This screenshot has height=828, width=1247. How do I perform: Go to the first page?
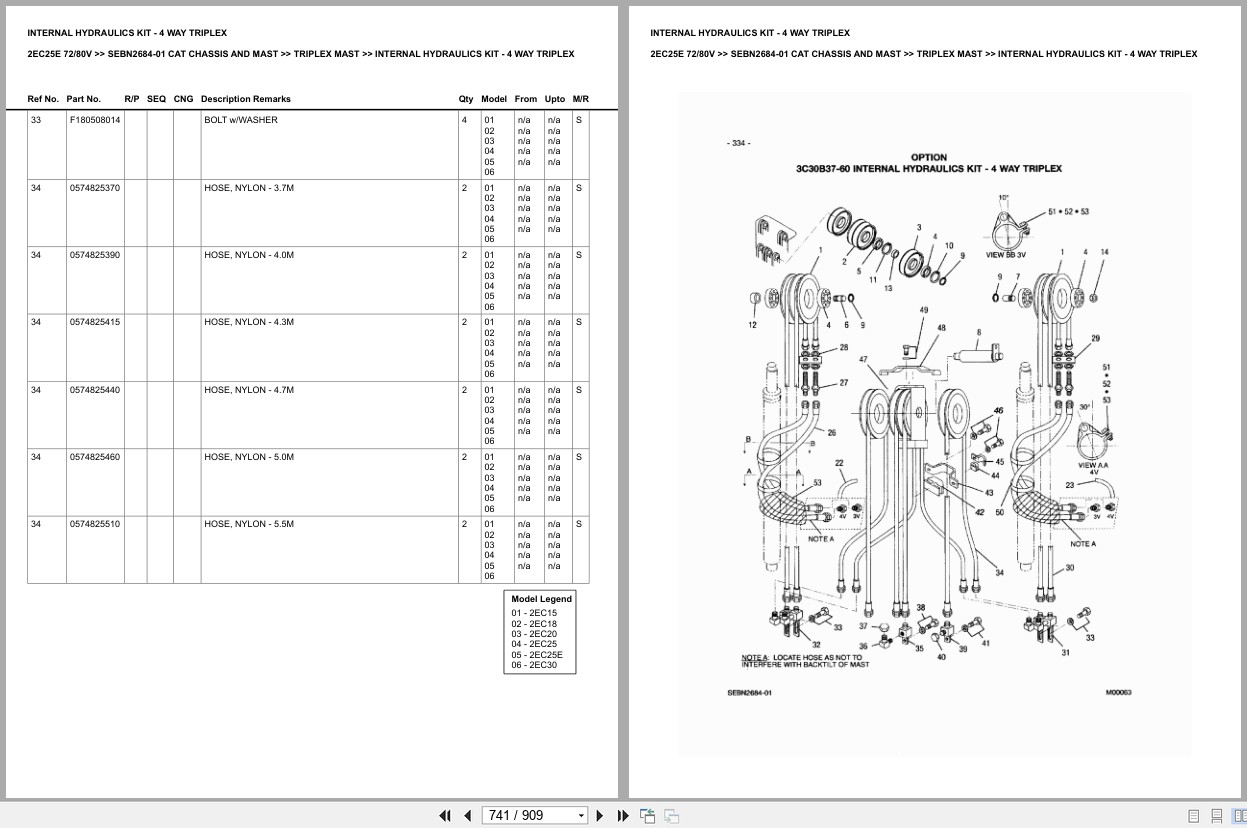445,815
